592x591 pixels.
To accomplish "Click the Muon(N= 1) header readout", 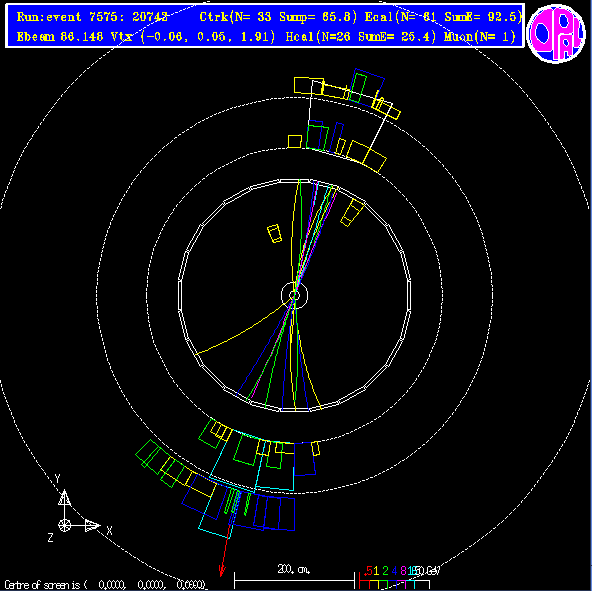I will pyautogui.click(x=479, y=37).
